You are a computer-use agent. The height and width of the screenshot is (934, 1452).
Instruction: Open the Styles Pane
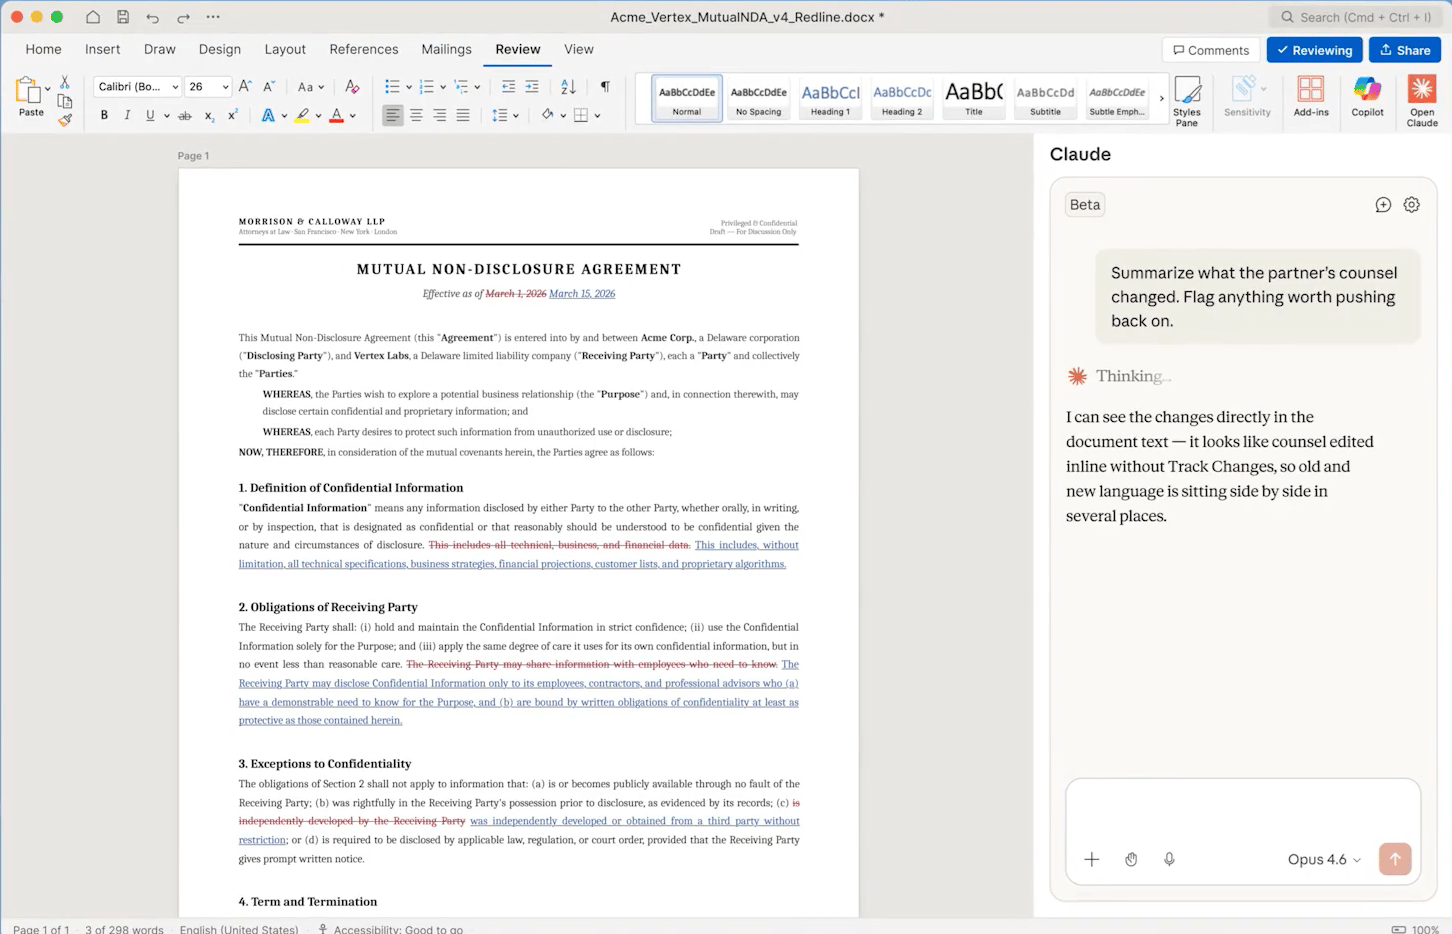(x=1187, y=100)
